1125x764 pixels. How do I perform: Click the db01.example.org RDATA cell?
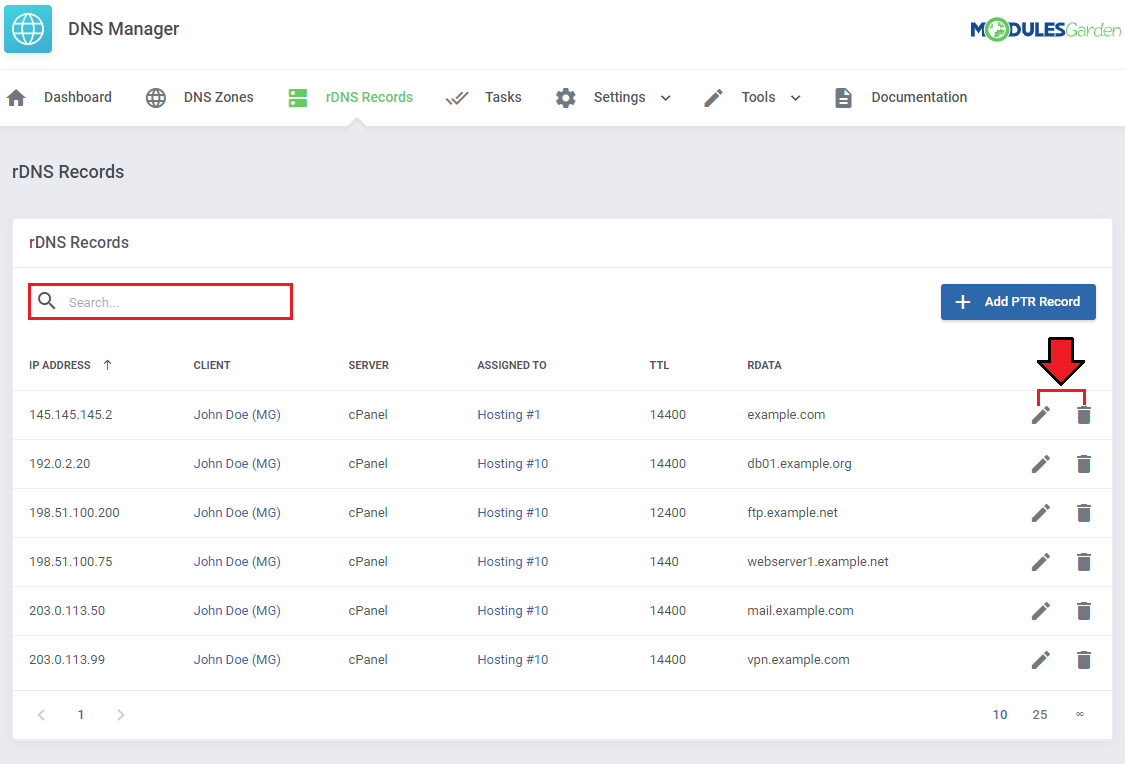[x=799, y=464]
